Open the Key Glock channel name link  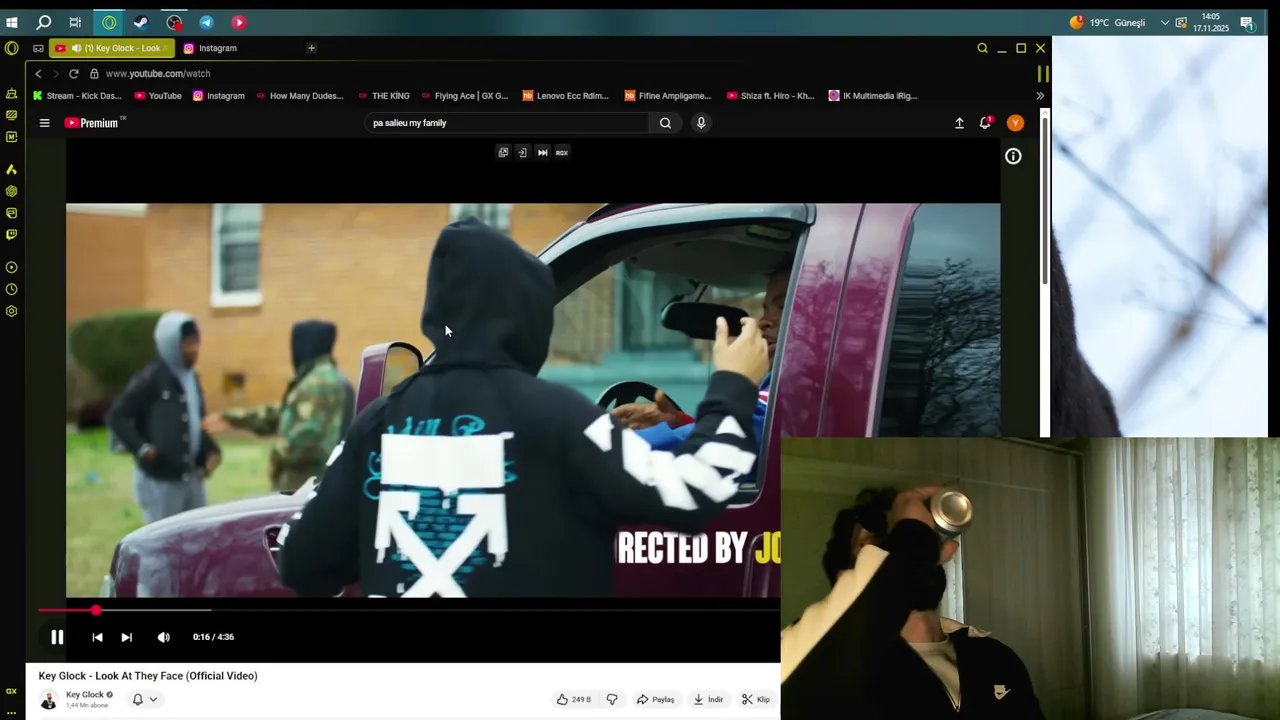[85, 695]
